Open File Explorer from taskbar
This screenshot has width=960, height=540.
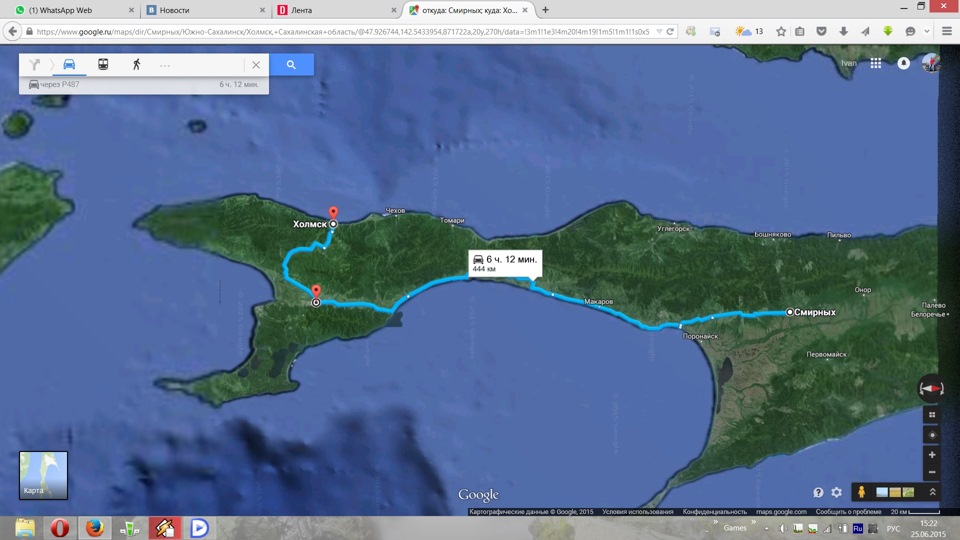tap(25, 528)
